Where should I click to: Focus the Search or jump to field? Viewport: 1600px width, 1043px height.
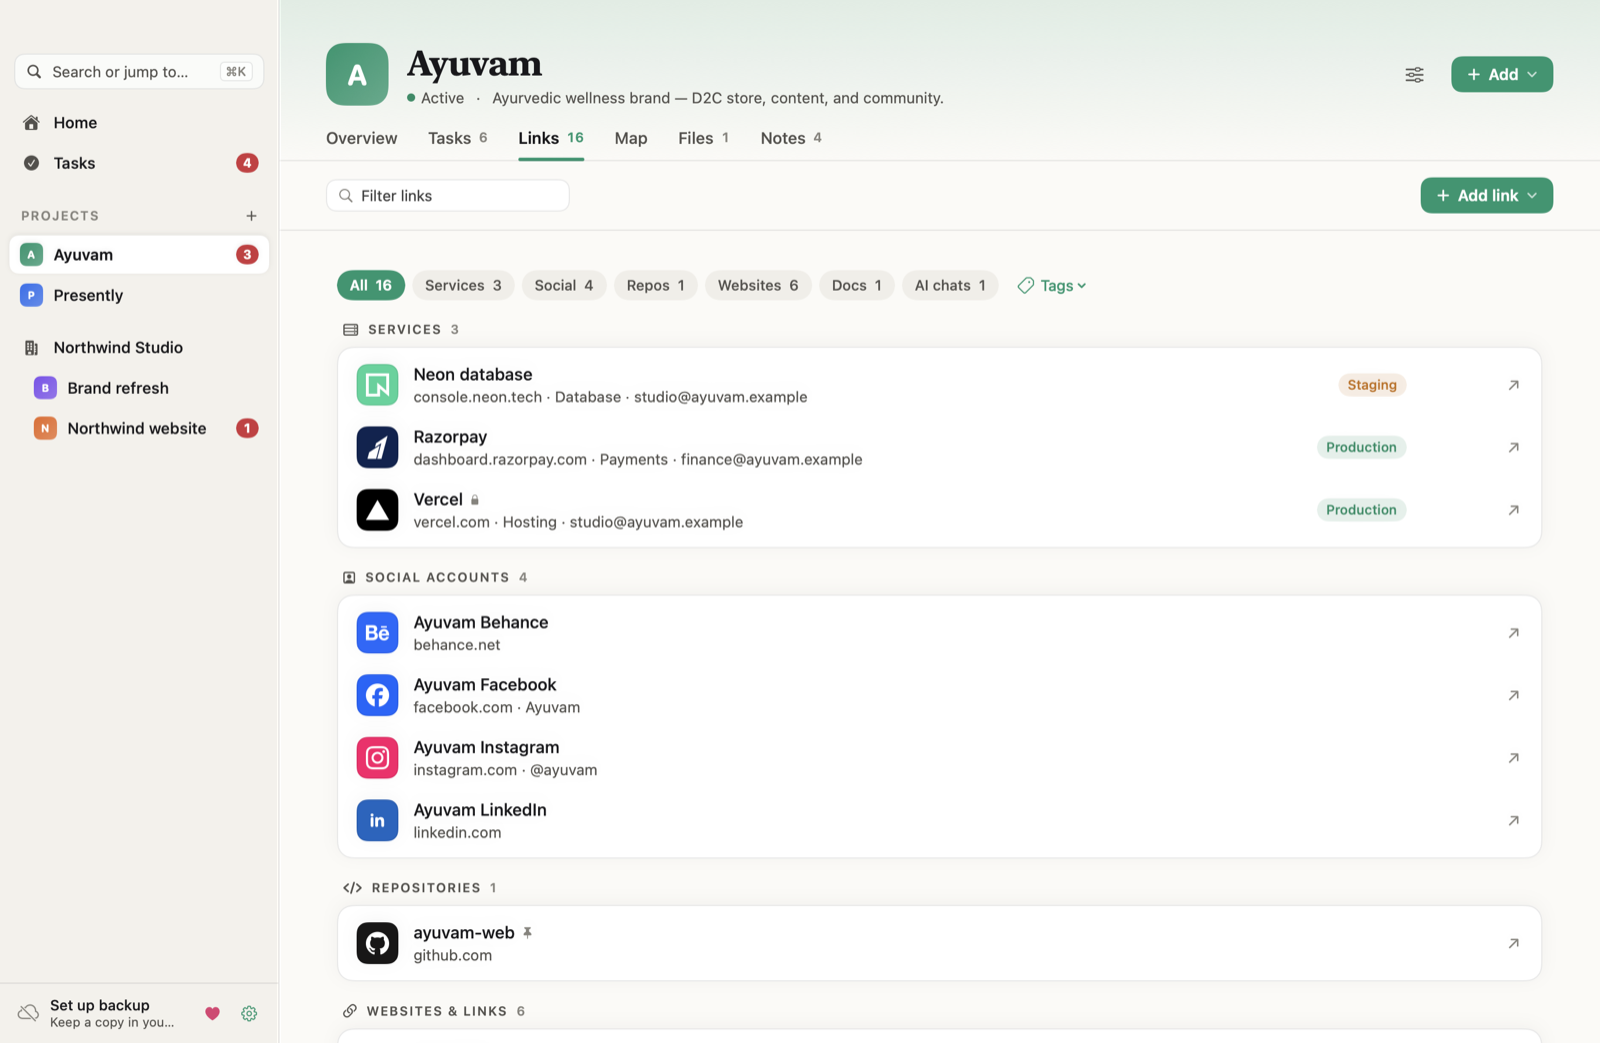139,71
